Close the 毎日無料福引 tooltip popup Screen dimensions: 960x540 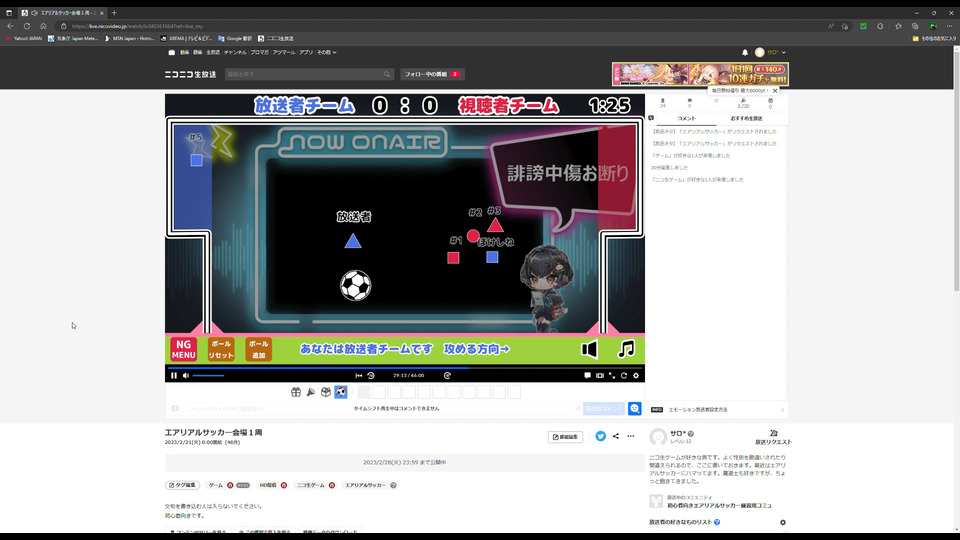click(x=774, y=91)
